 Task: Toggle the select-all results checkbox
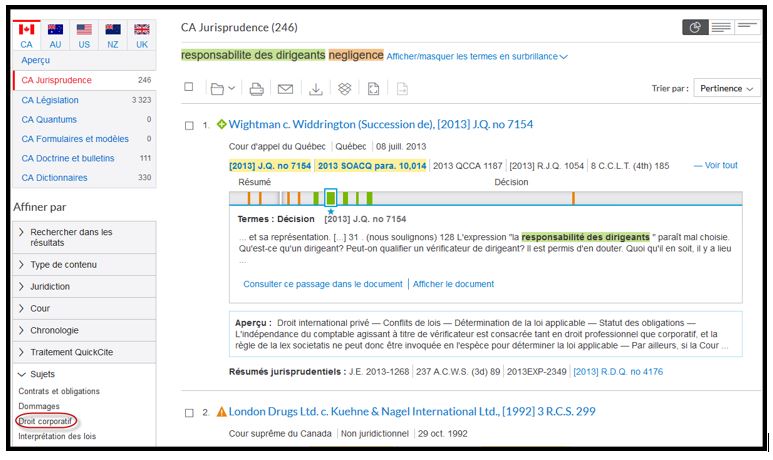188,87
